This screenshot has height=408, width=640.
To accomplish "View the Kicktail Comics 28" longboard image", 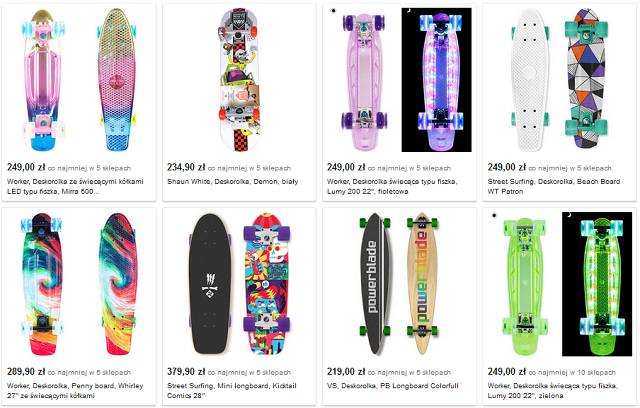I will coord(240,282).
